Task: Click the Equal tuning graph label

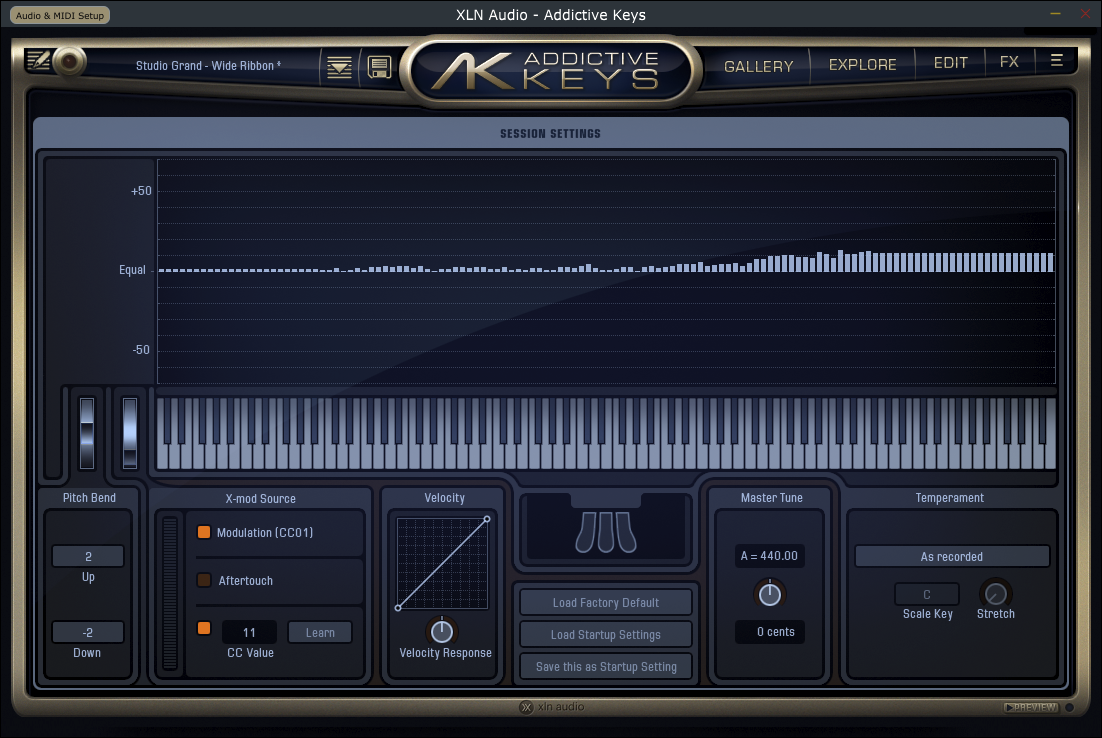Action: click(132, 270)
